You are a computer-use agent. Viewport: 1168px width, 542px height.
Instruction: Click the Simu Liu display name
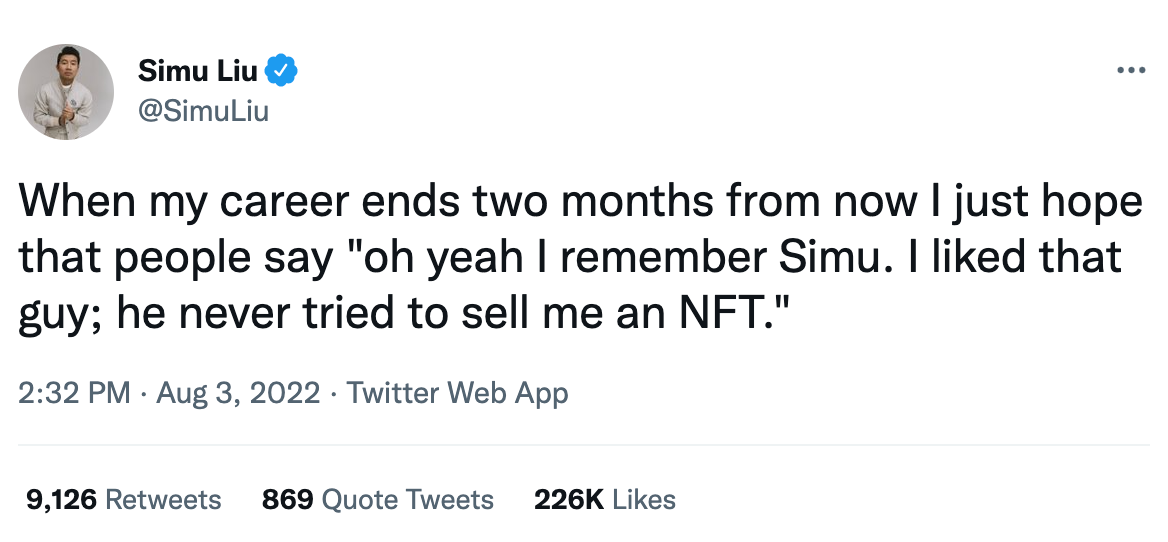click(197, 71)
